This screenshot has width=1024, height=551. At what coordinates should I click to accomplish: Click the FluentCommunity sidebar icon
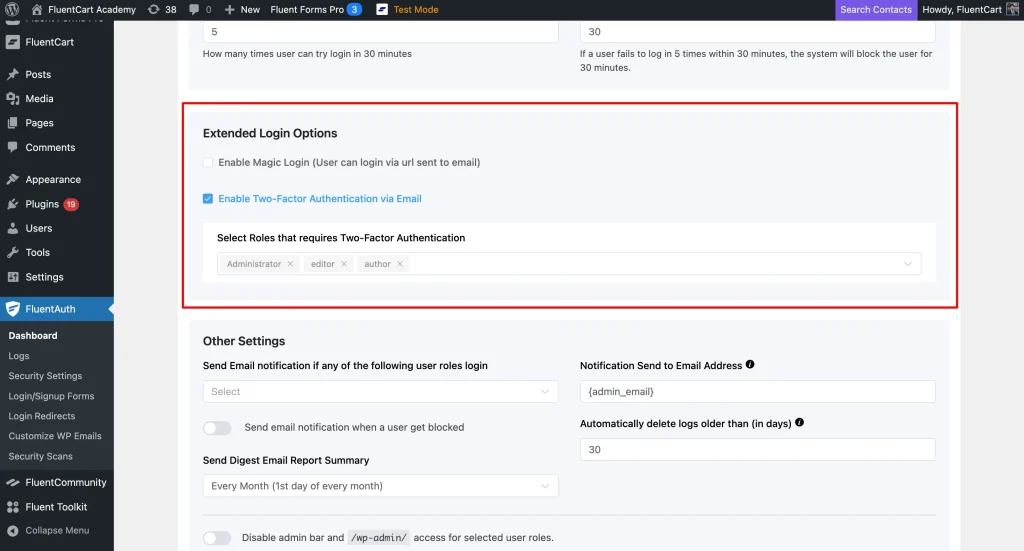coord(12,482)
